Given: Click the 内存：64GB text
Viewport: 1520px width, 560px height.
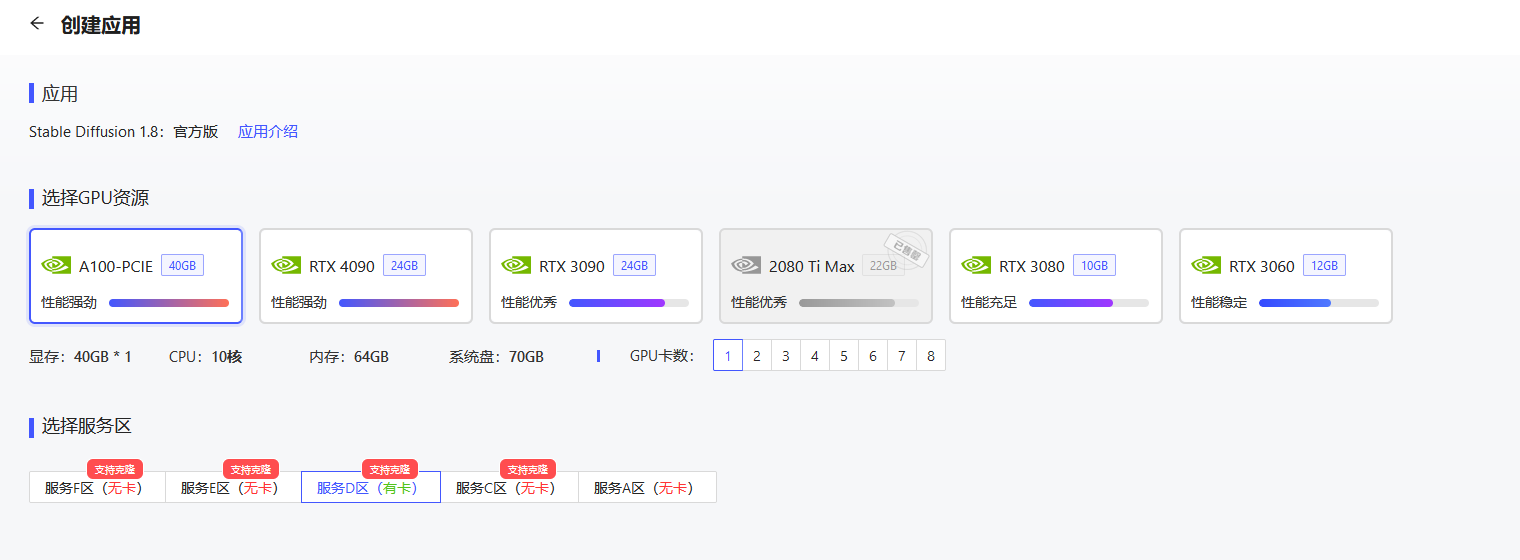Looking at the screenshot, I should point(349,356).
